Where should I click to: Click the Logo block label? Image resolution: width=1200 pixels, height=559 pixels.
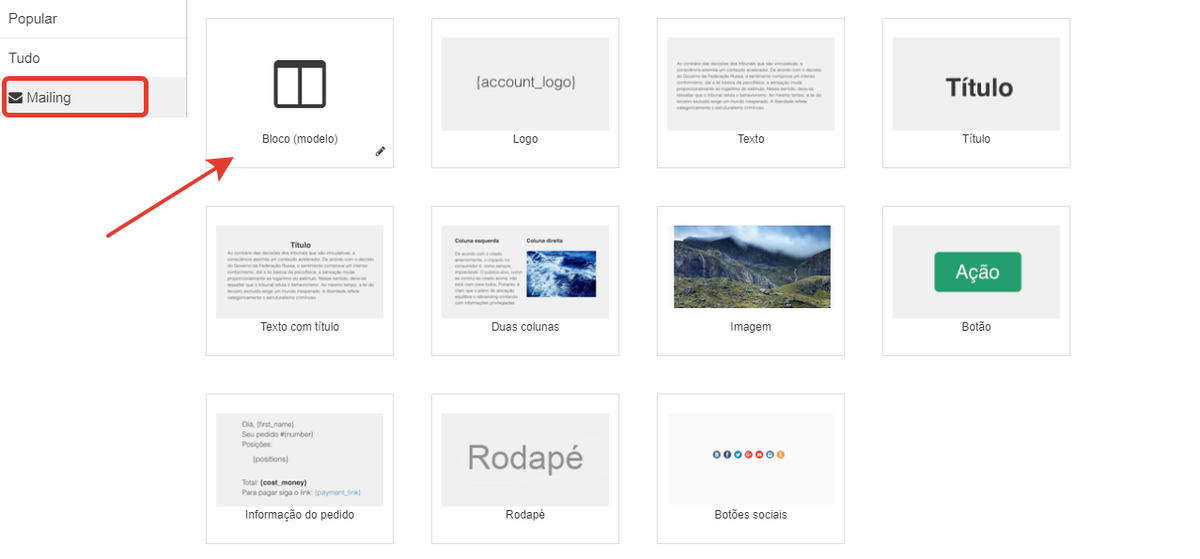pyautogui.click(x=525, y=139)
